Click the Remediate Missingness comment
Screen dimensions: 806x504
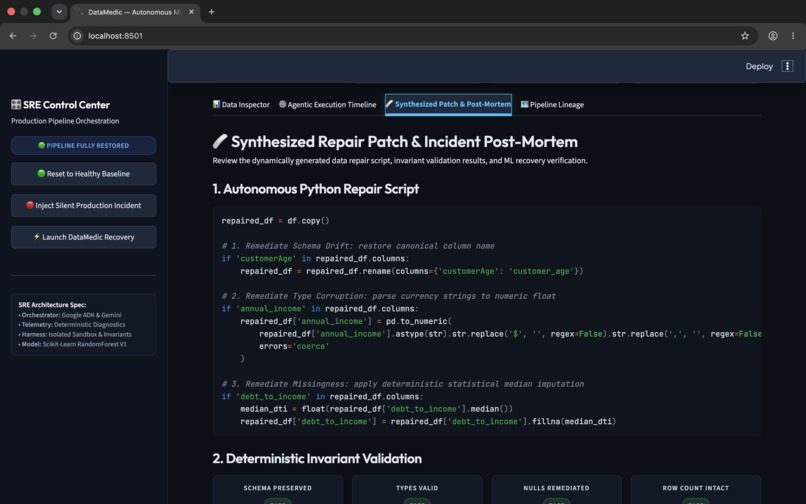click(x=402, y=384)
